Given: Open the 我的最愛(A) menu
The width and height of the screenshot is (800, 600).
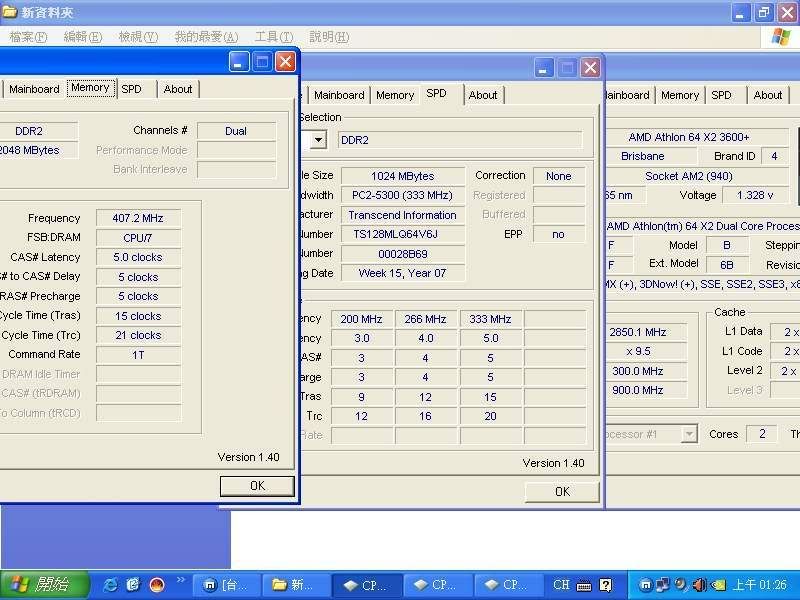Looking at the screenshot, I should click(x=206, y=37).
